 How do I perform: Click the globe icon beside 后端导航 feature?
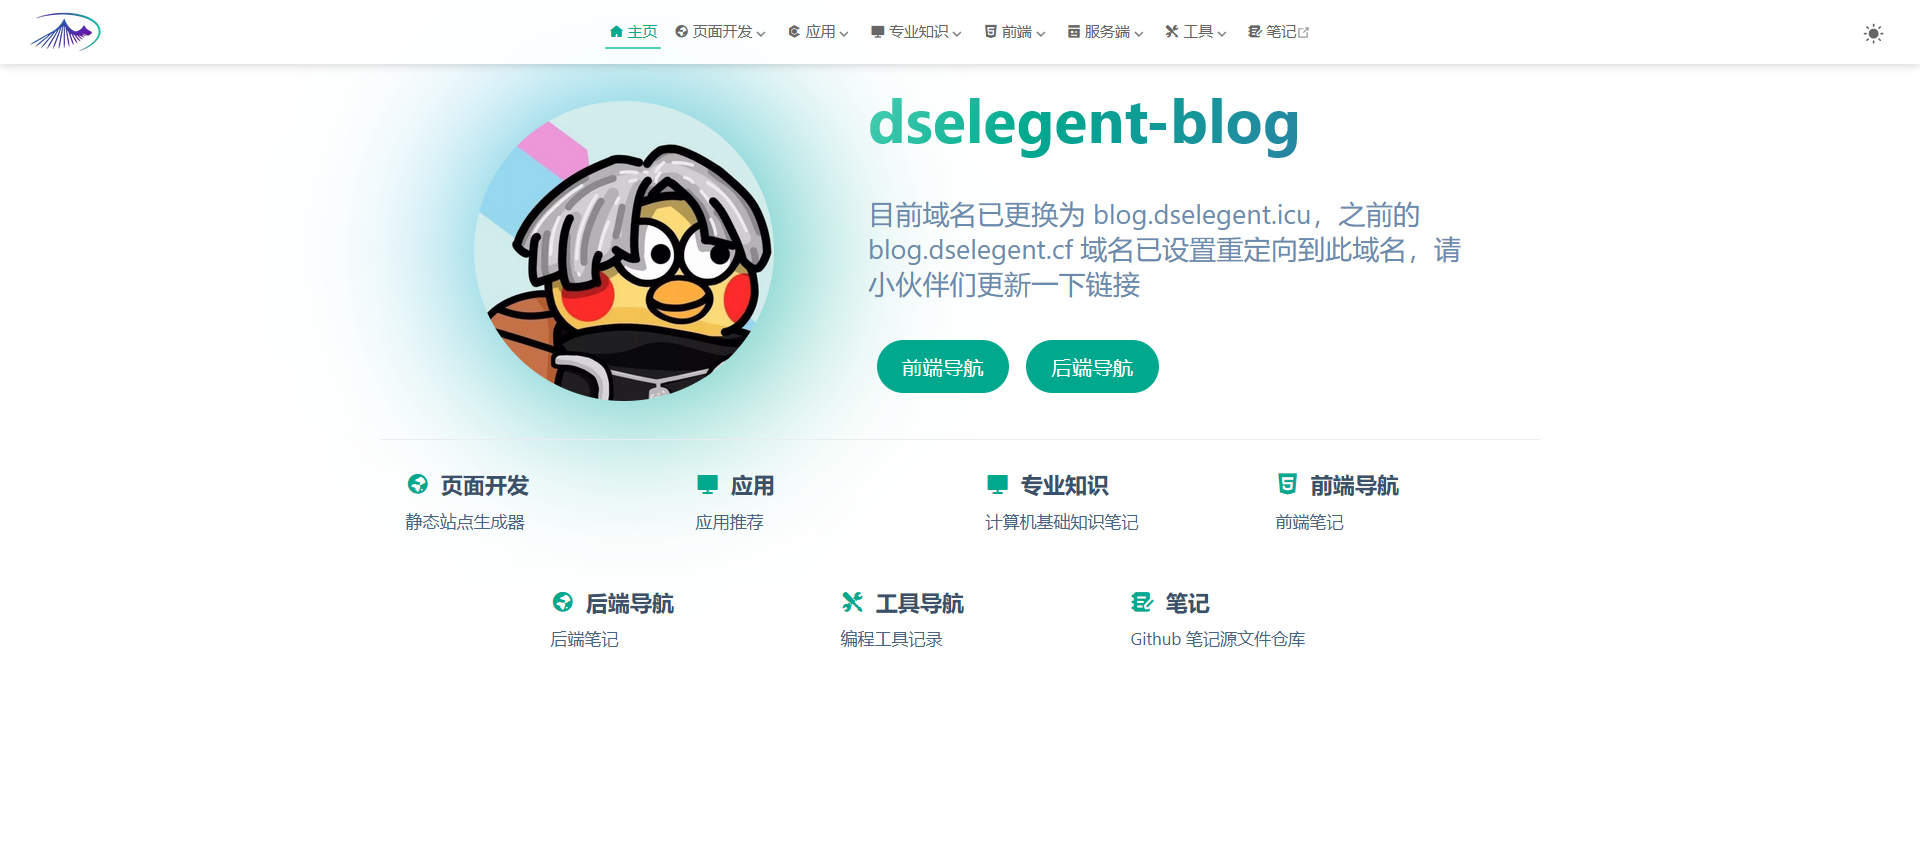(563, 602)
